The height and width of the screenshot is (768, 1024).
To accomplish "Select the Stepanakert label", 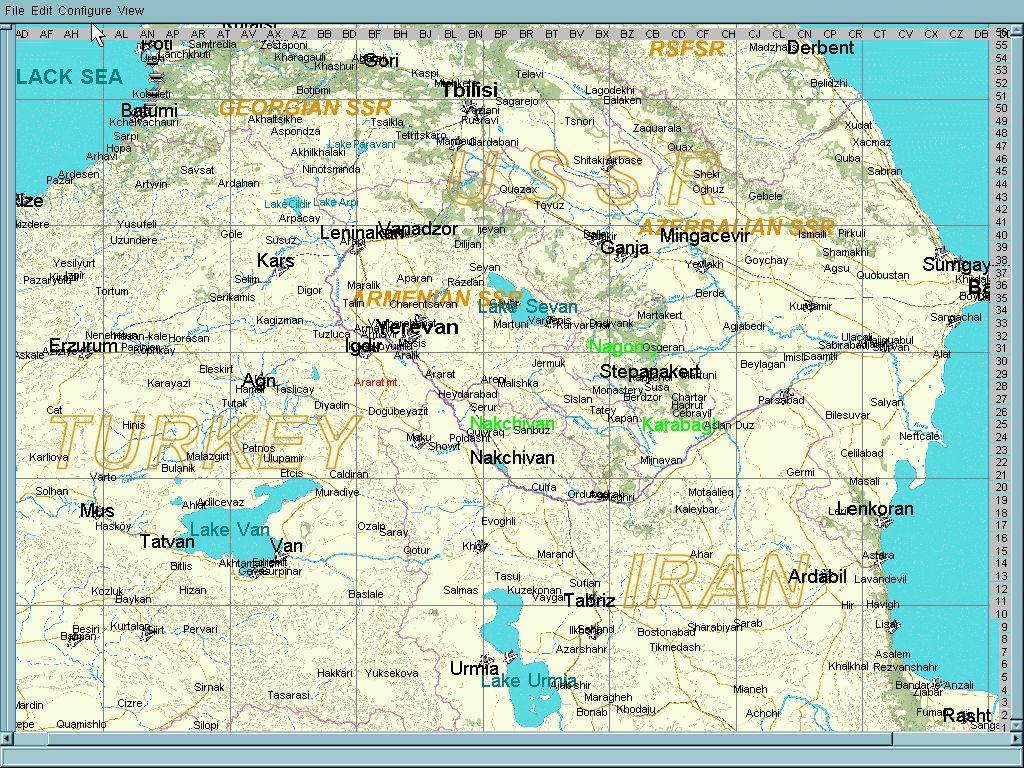I will coord(650,372).
